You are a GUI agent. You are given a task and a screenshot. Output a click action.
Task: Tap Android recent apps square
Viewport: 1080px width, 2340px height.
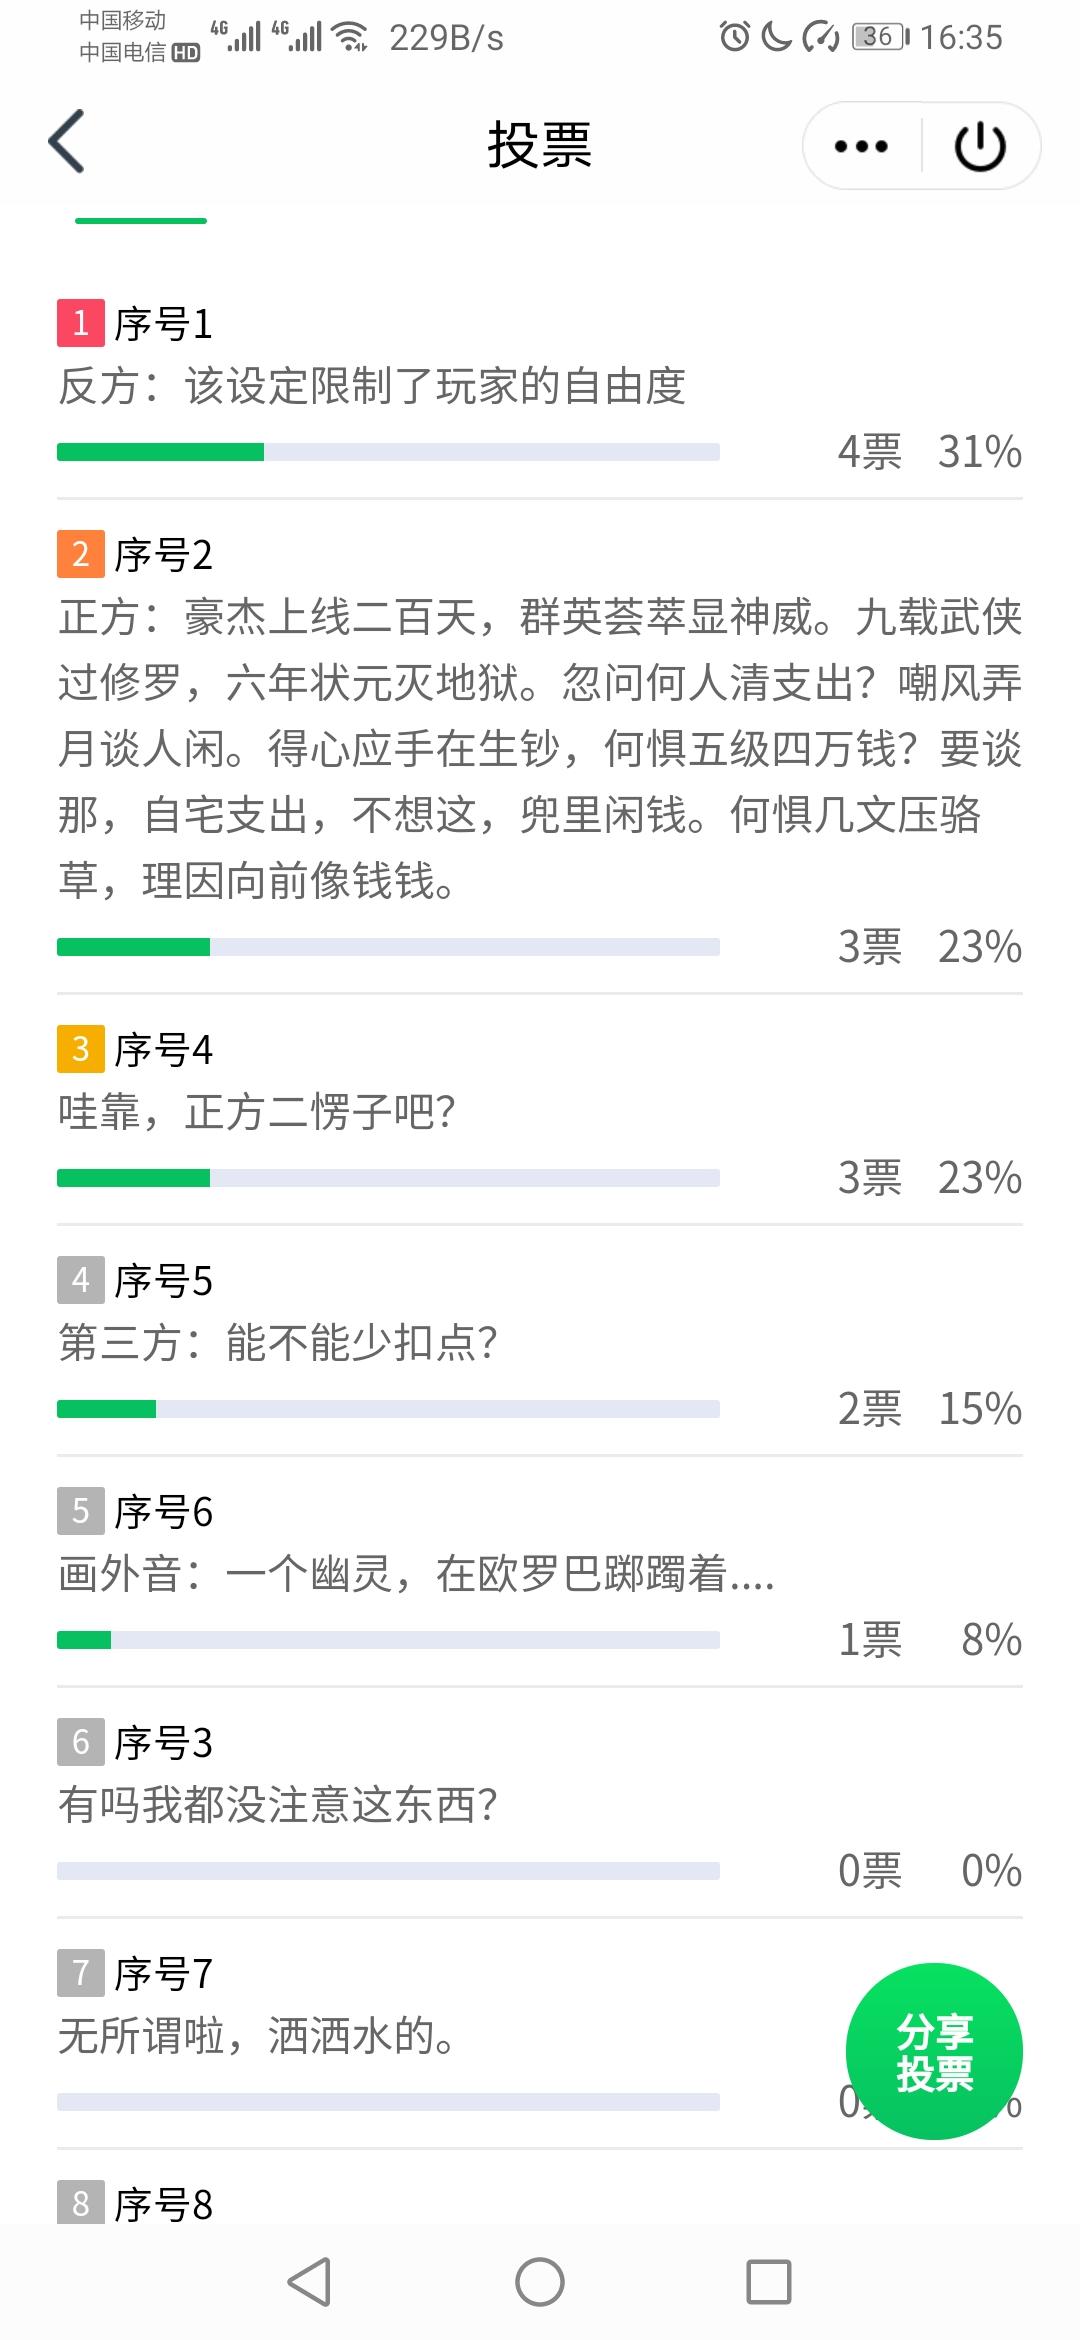pos(769,2282)
